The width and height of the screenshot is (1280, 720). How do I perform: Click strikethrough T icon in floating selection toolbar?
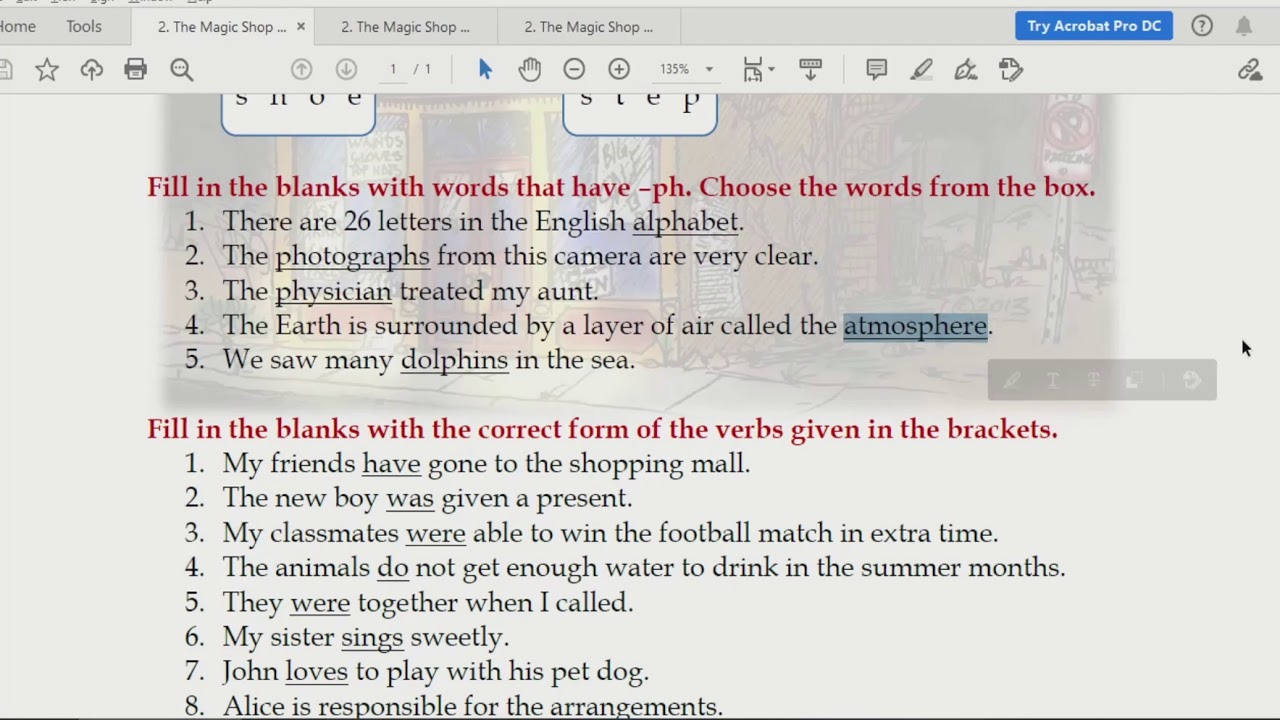coord(1093,380)
